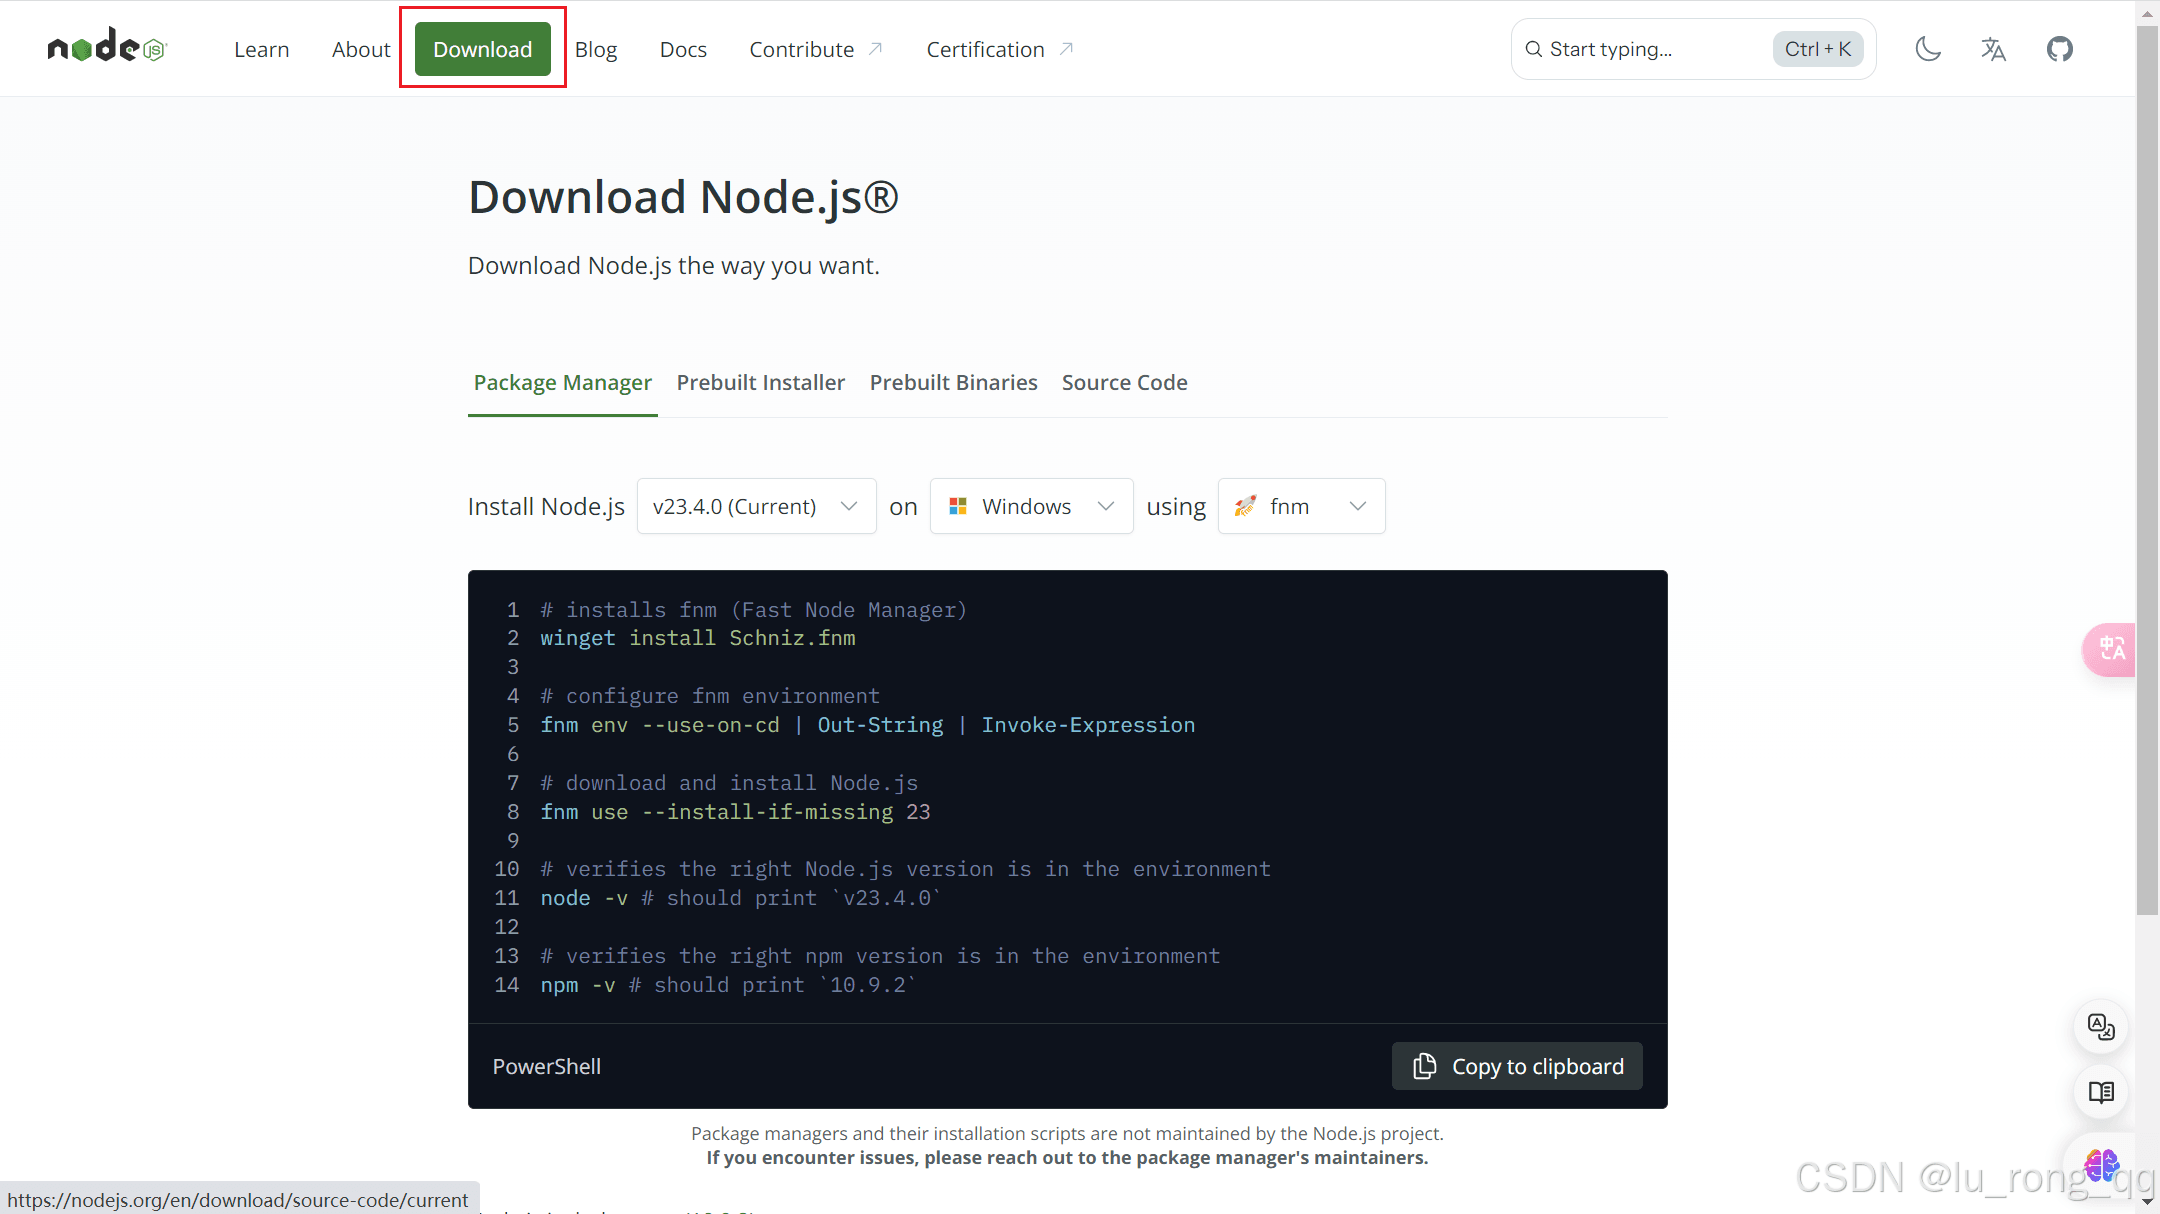The height and width of the screenshot is (1214, 2160).
Task: Switch to the Prebuilt Binaries tab
Action: point(953,383)
